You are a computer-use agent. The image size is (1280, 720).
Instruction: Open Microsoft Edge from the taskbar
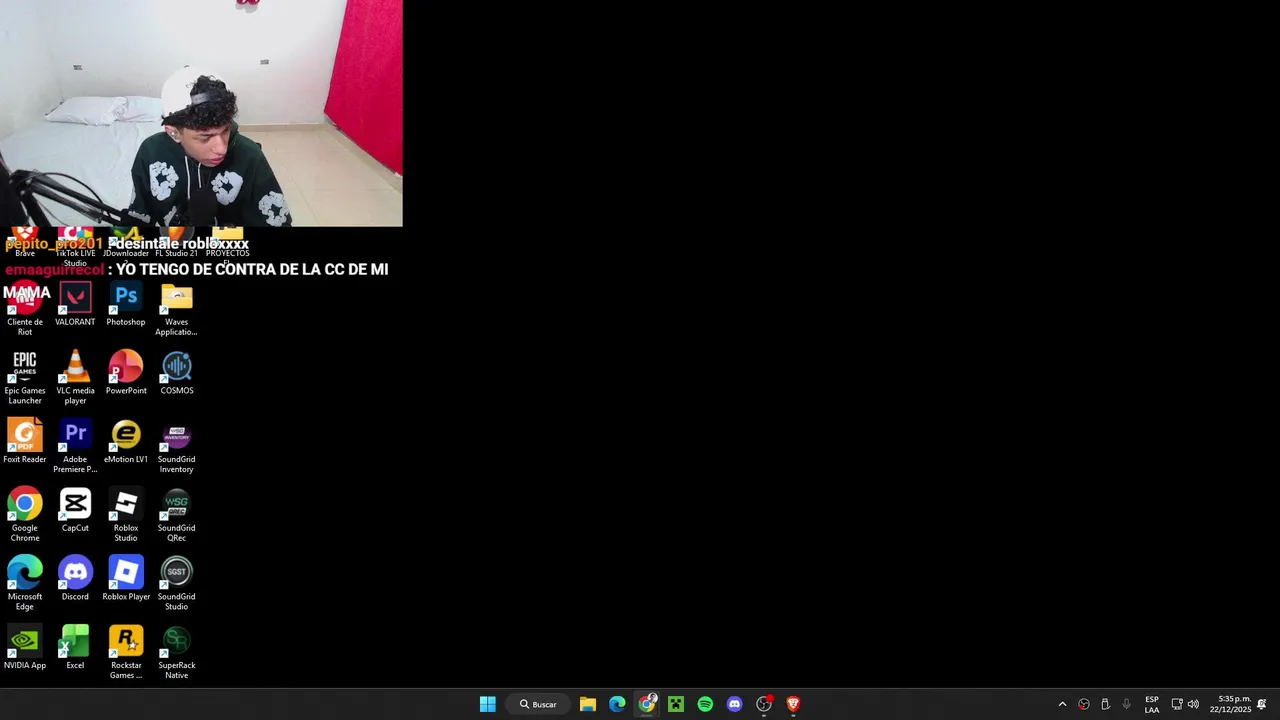(x=617, y=704)
